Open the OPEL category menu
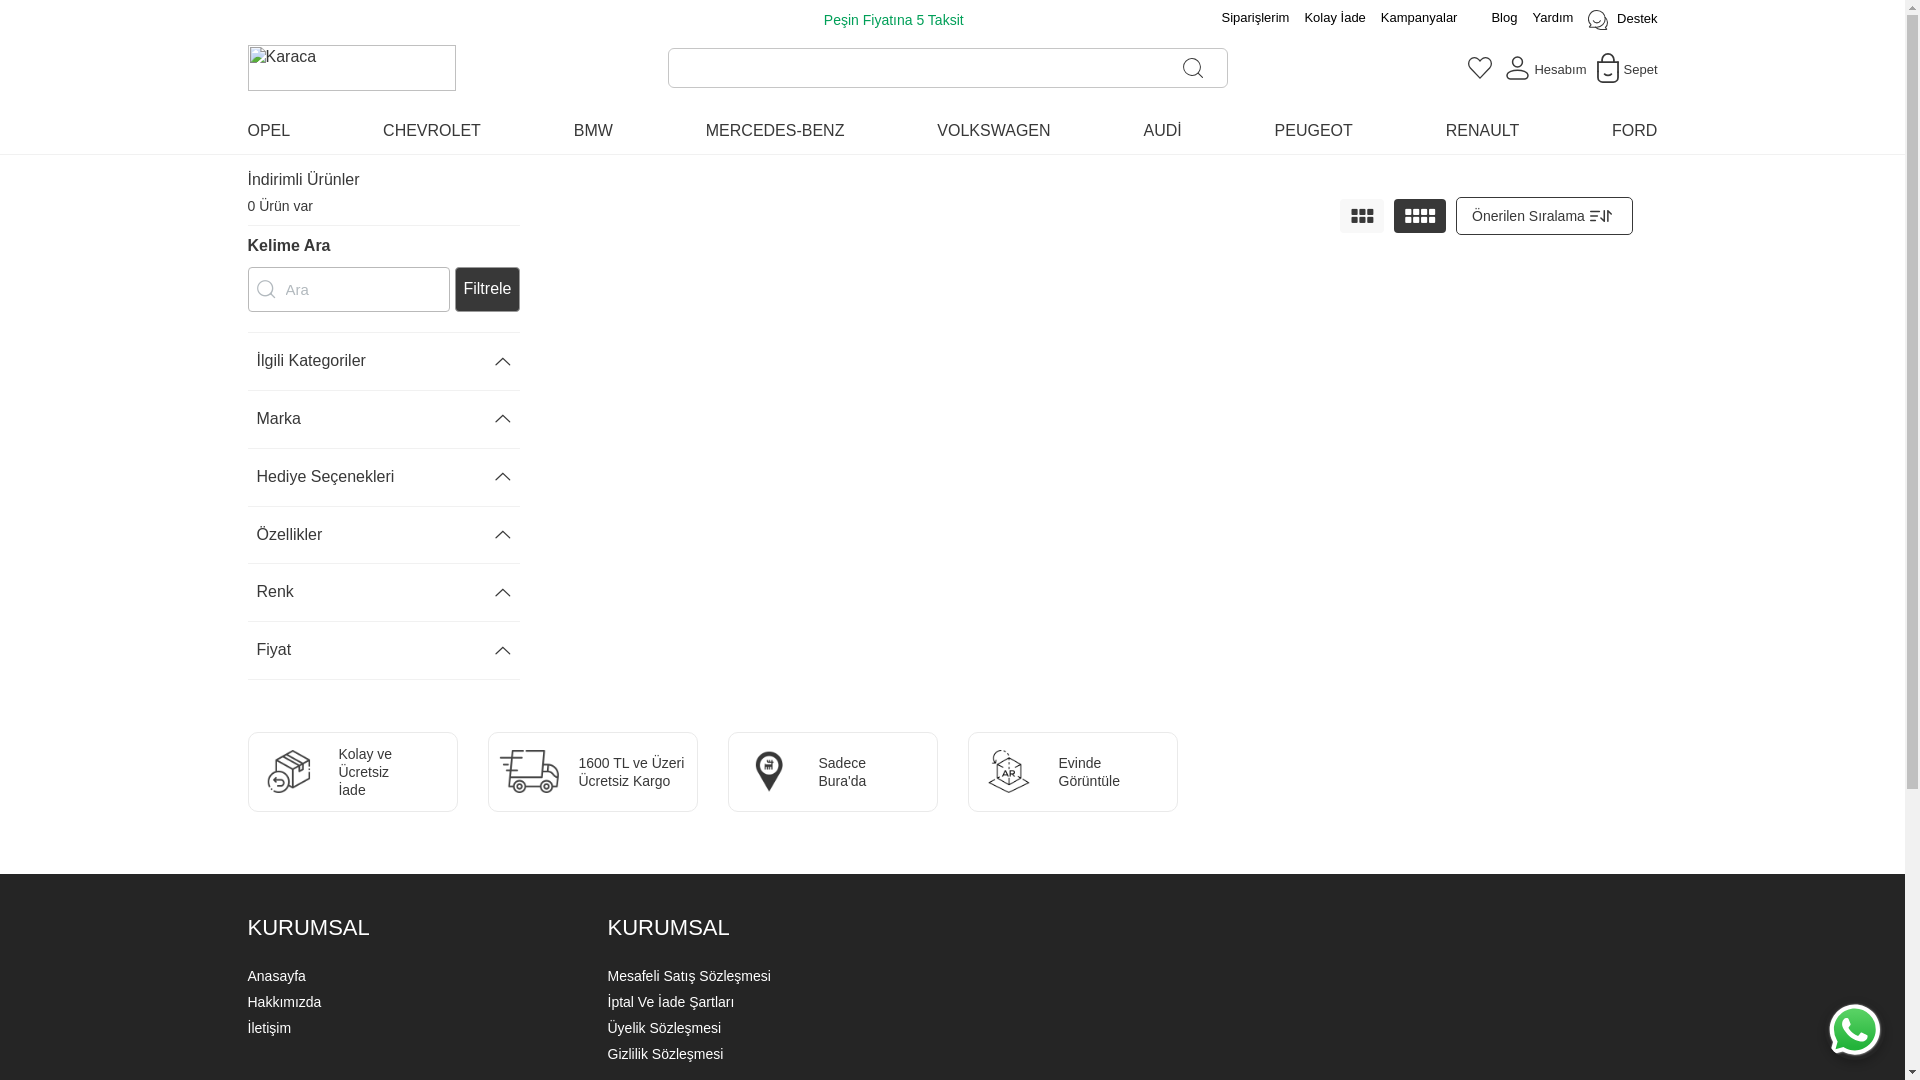Screen dimensions: 1920x1080 269,131
